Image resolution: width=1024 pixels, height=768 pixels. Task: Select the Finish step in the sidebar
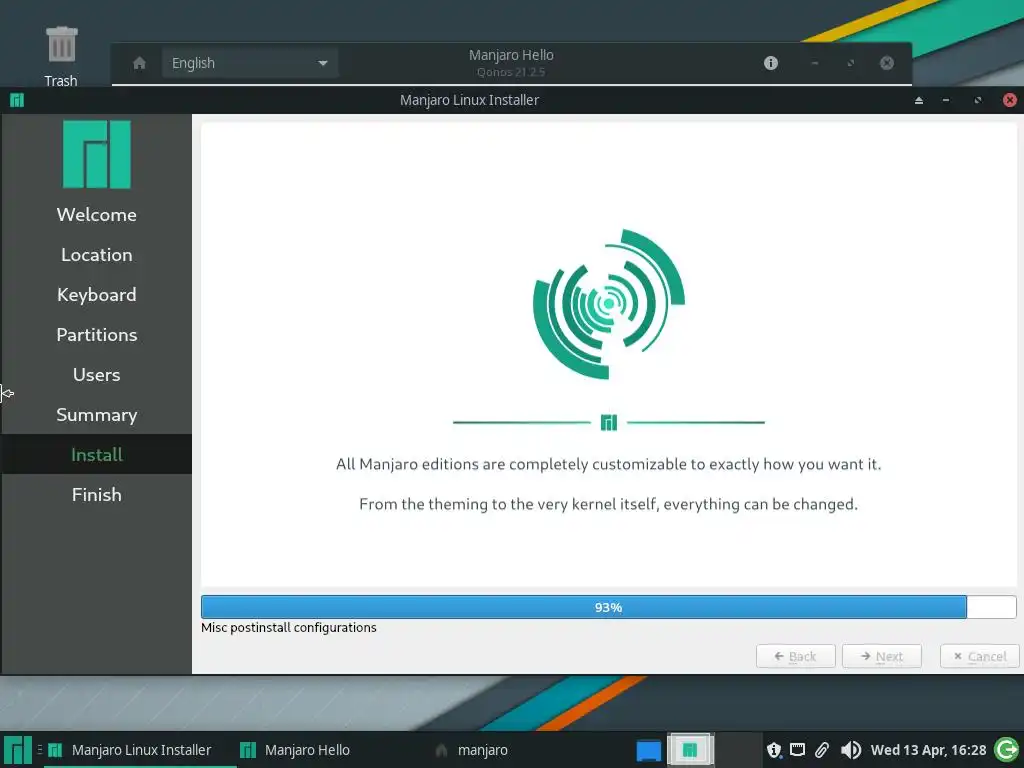(x=97, y=494)
